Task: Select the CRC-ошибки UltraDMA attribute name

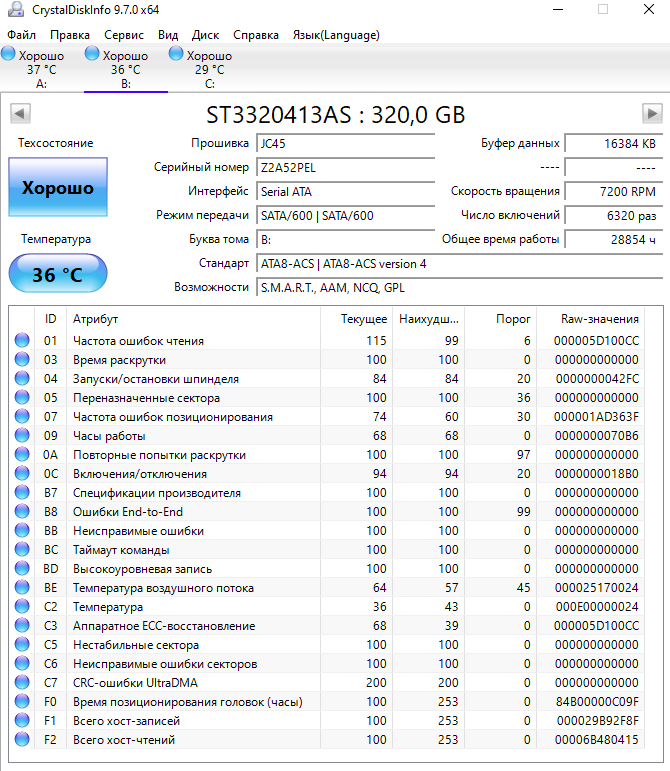Action: (135, 683)
